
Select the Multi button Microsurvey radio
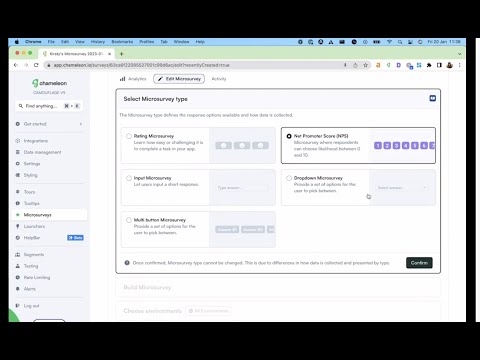coord(129,220)
